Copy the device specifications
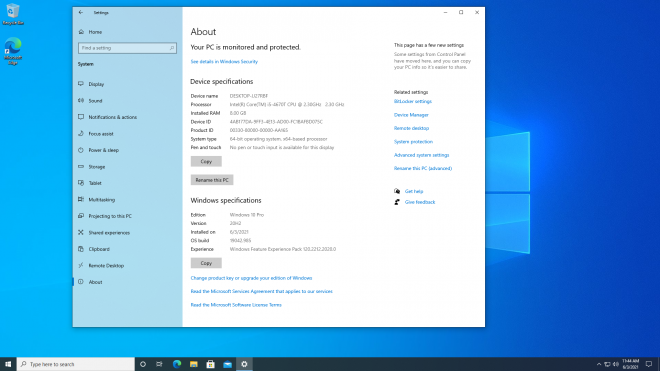This screenshot has height=371, width=660. click(206, 161)
